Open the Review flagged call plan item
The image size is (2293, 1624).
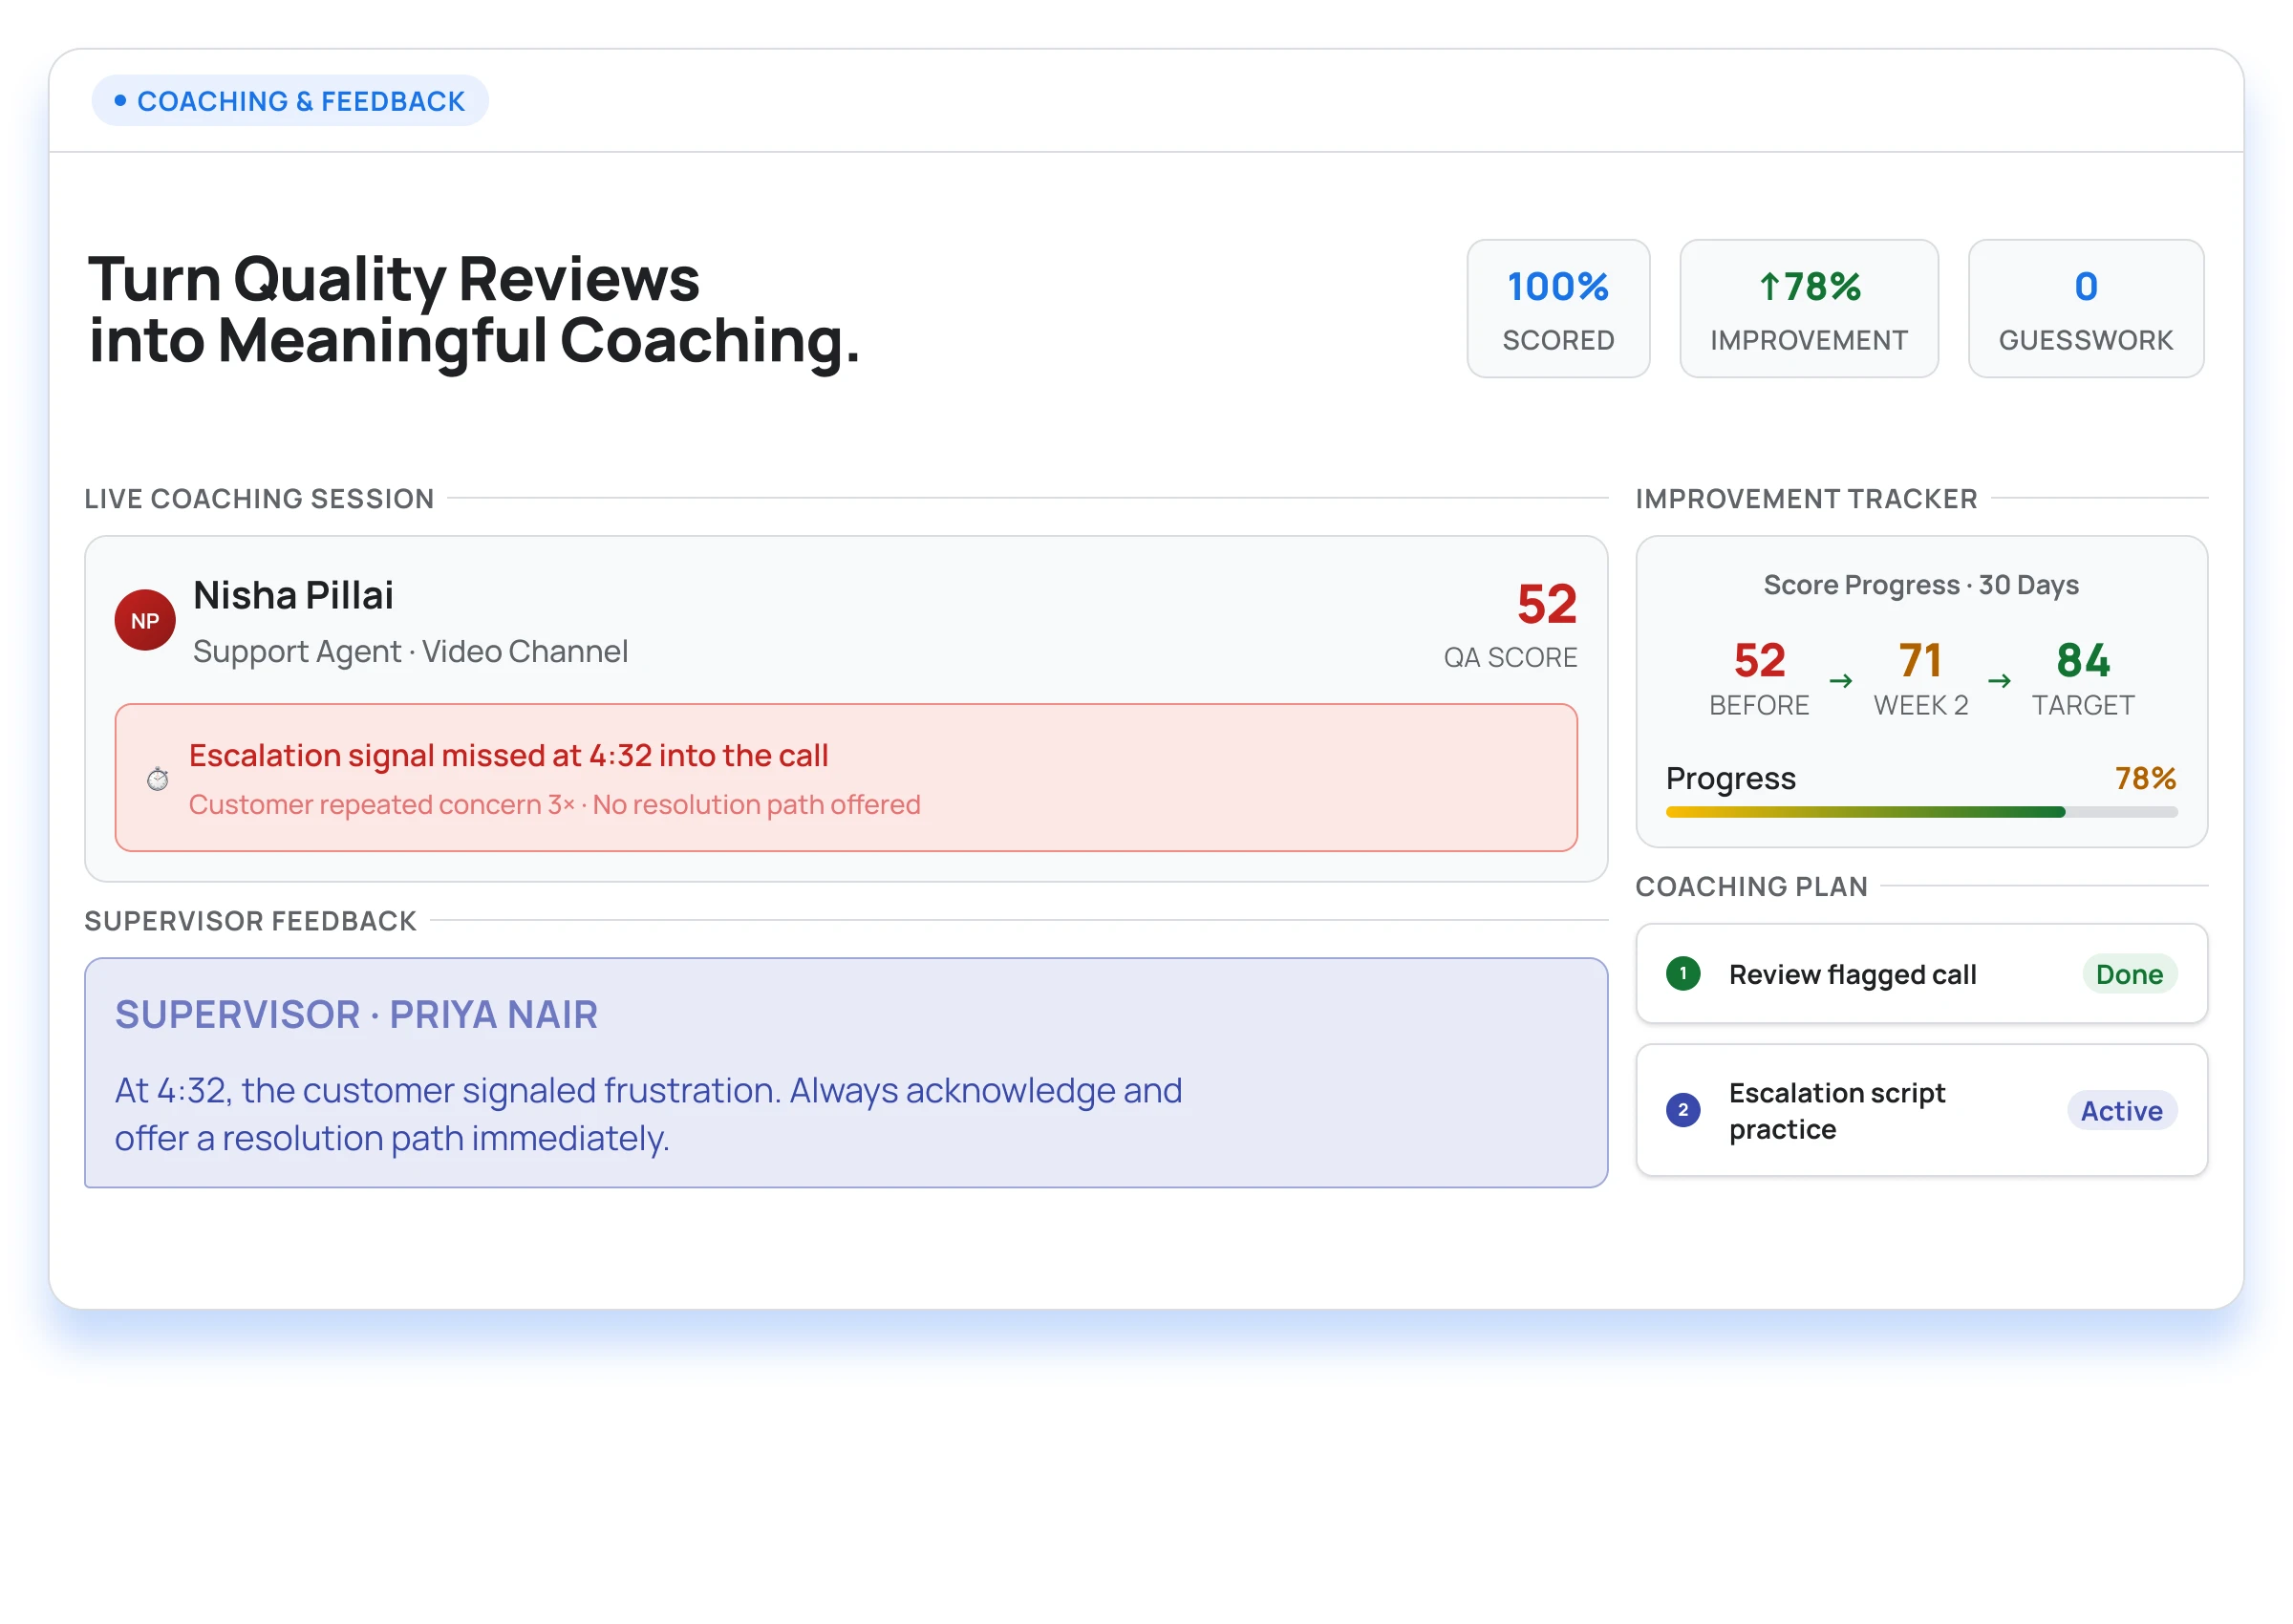point(1852,974)
